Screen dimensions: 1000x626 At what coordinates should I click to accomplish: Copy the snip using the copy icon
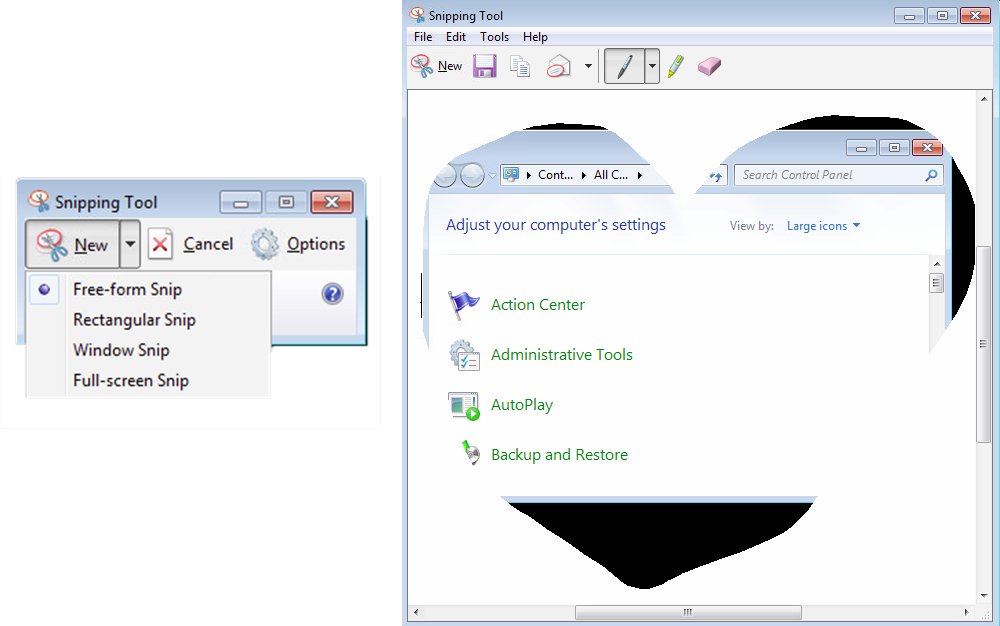click(520, 66)
